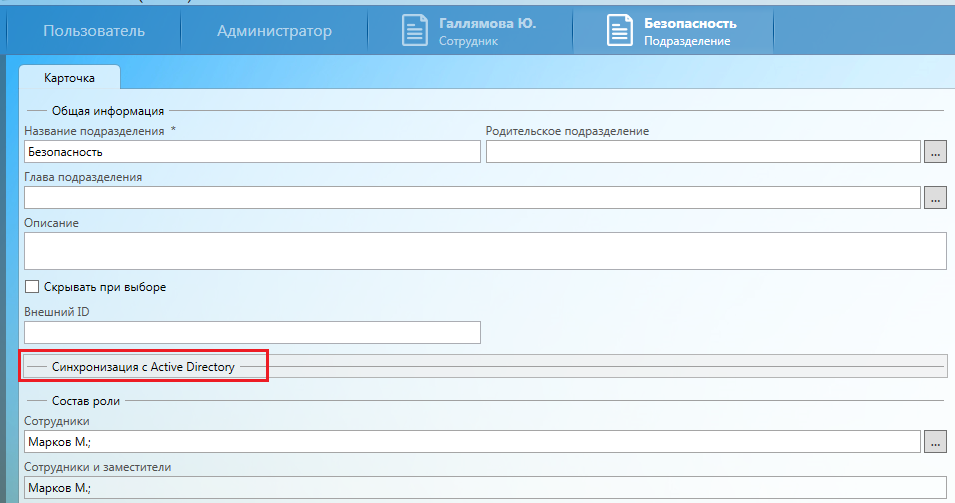Browse for Родительское подразделение with ellipsis button
955x503 pixels.
click(x=935, y=152)
